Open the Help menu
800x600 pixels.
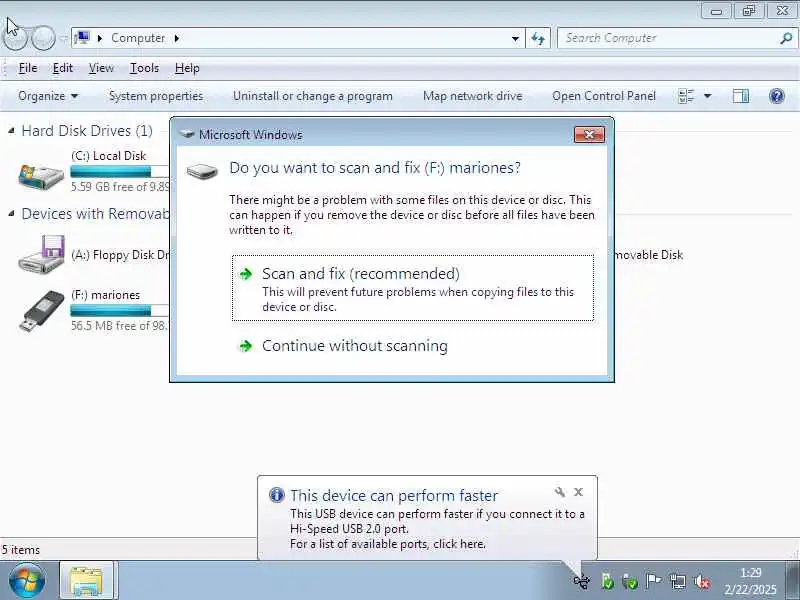[187, 68]
